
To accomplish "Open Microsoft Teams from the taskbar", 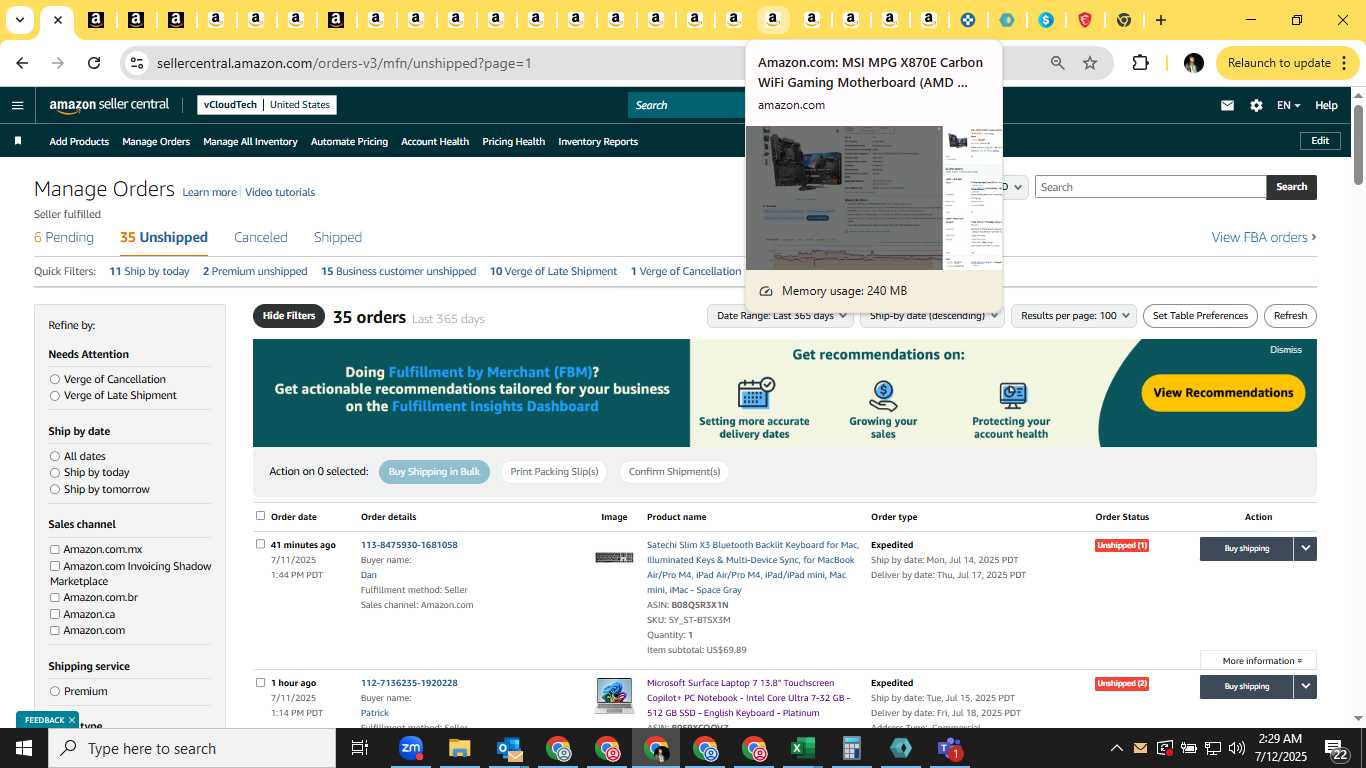I will tap(949, 748).
